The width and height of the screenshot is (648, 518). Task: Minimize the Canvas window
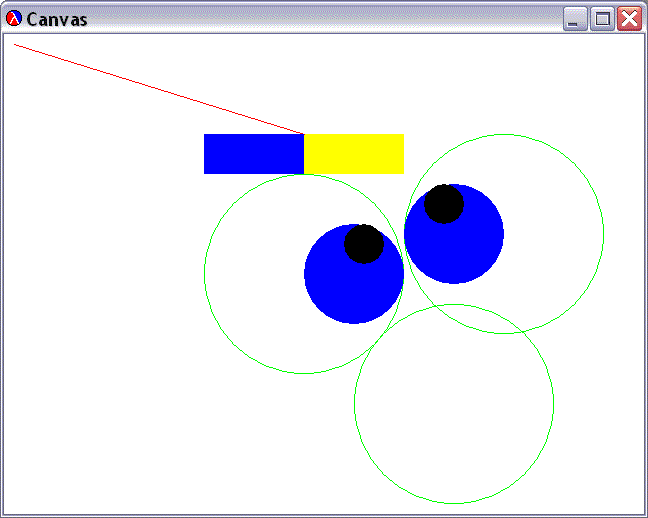pyautogui.click(x=575, y=19)
